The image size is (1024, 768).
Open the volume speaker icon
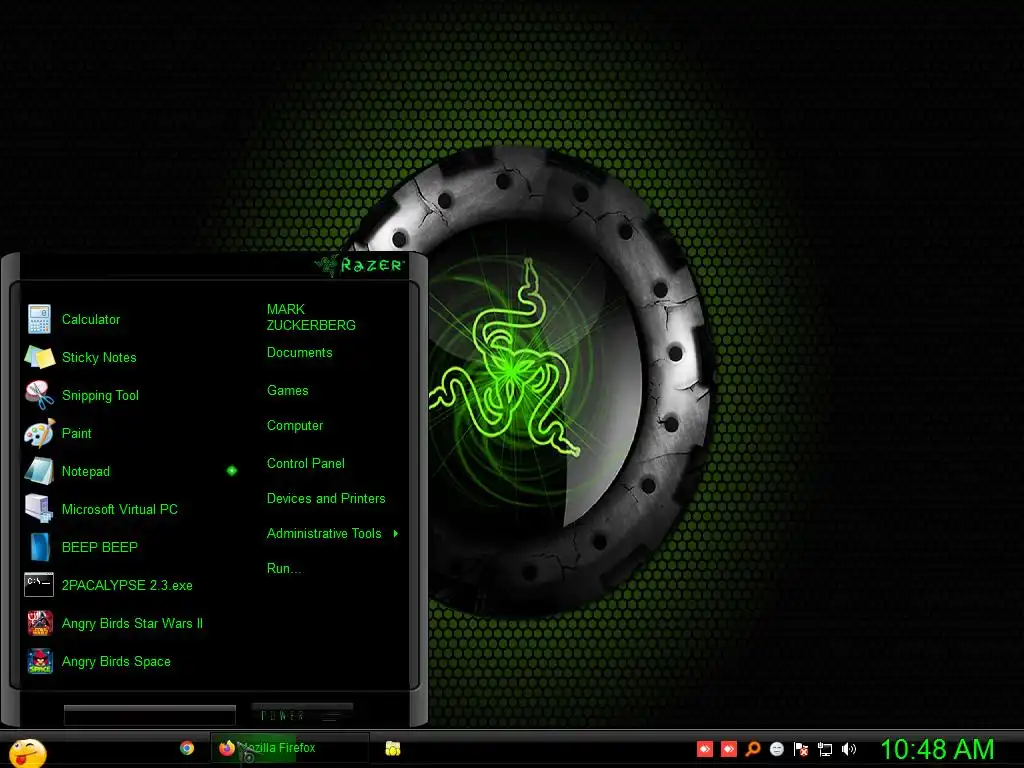848,749
